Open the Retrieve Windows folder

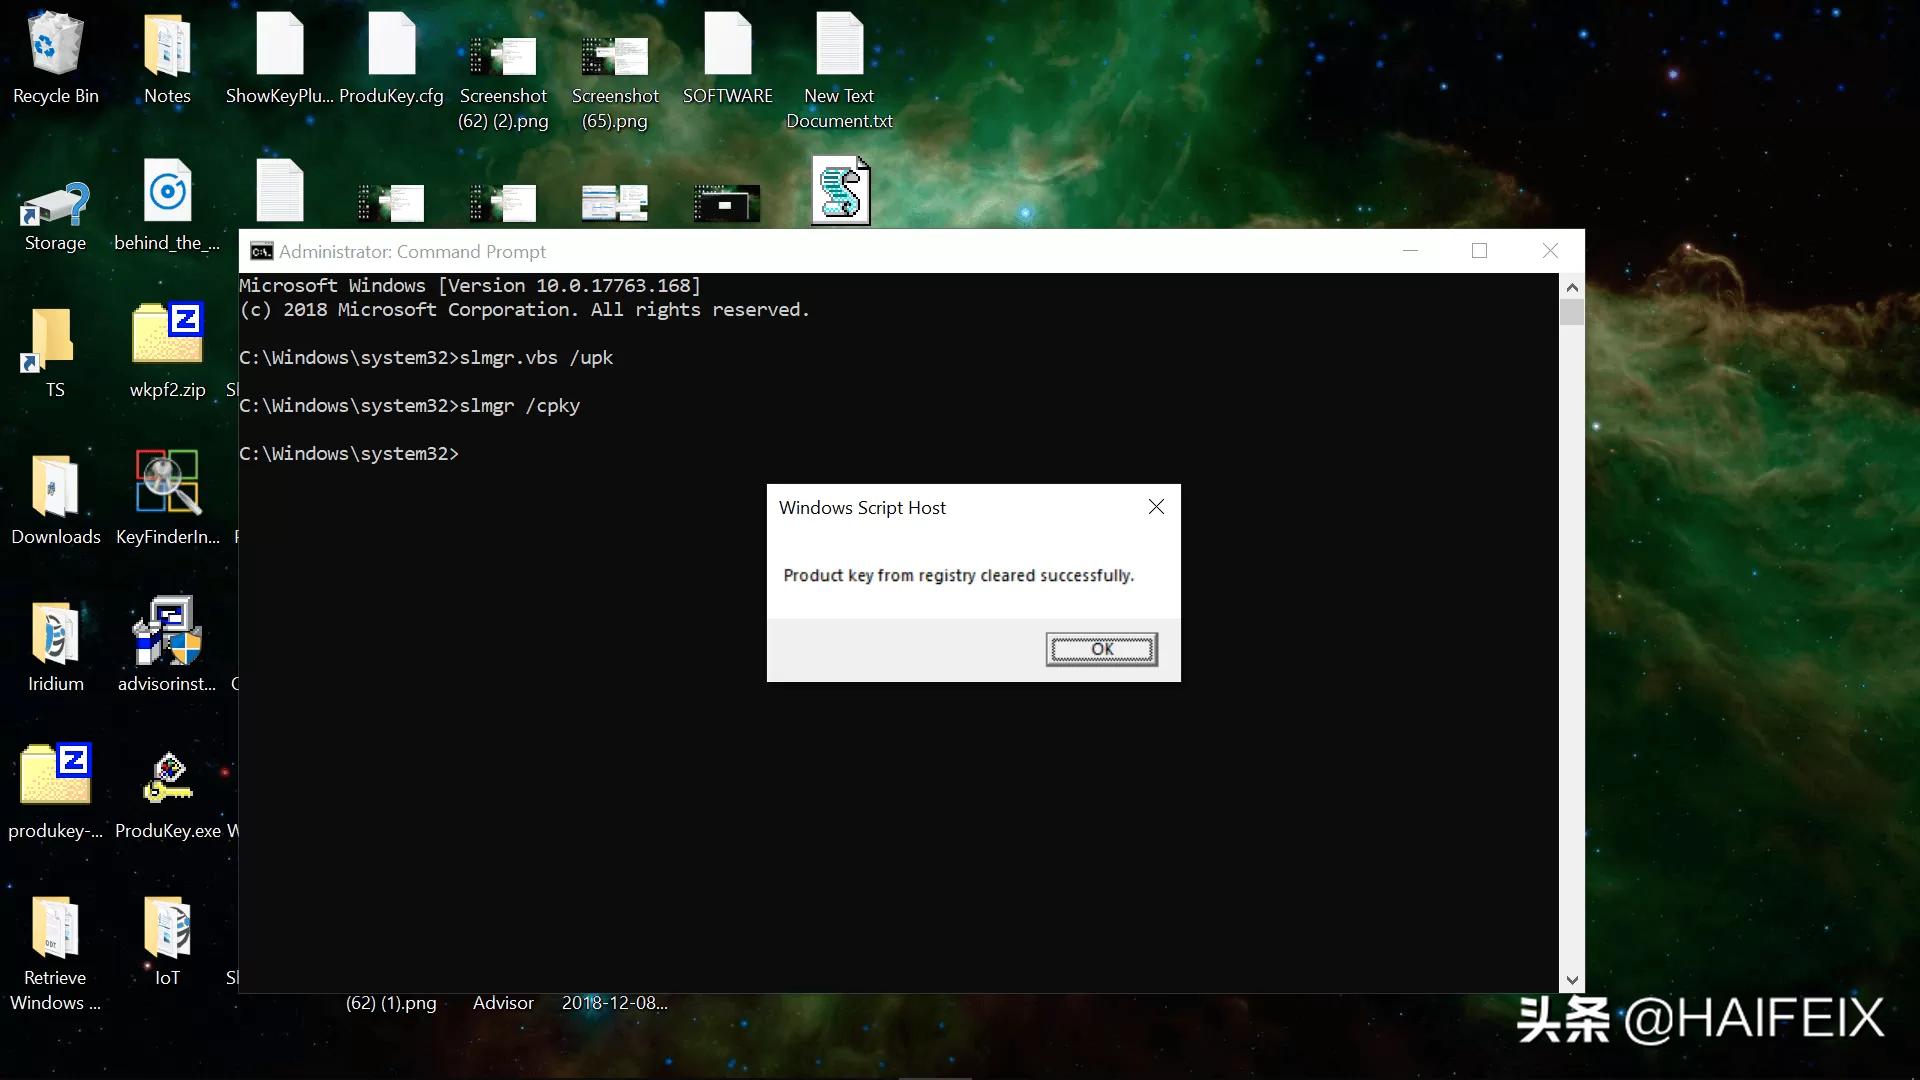tap(55, 925)
